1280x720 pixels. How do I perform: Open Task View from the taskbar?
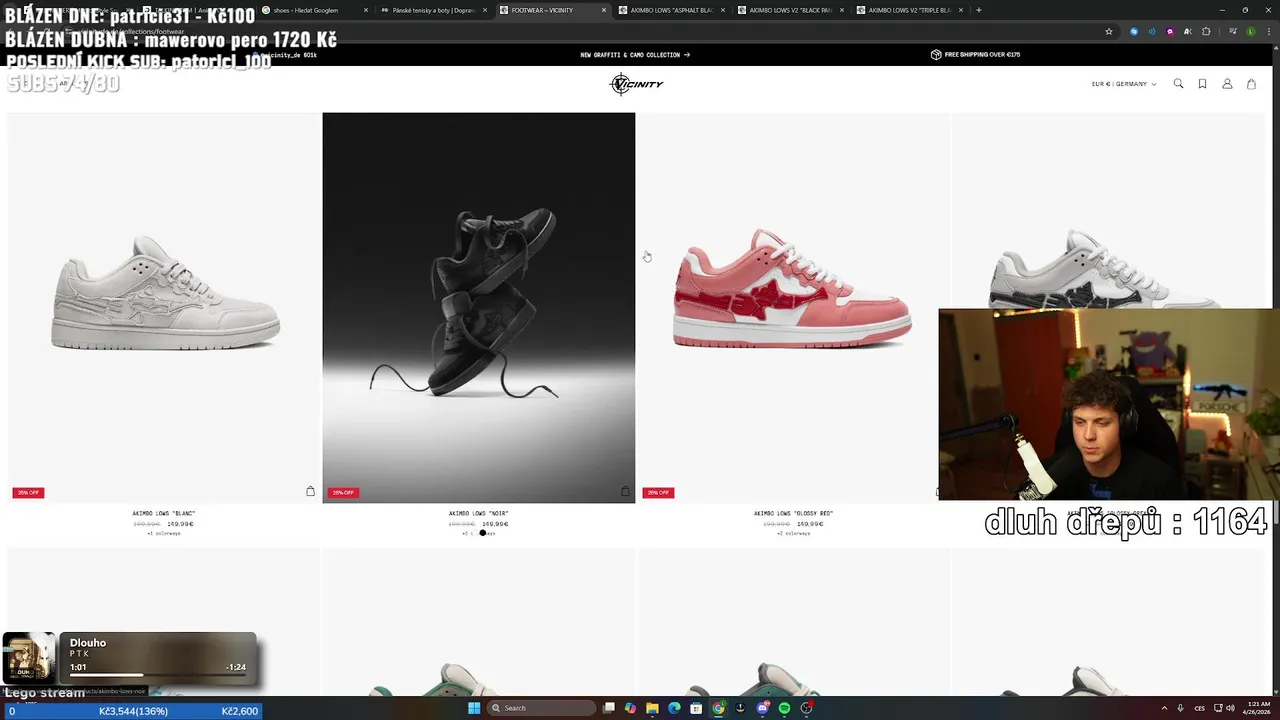608,708
